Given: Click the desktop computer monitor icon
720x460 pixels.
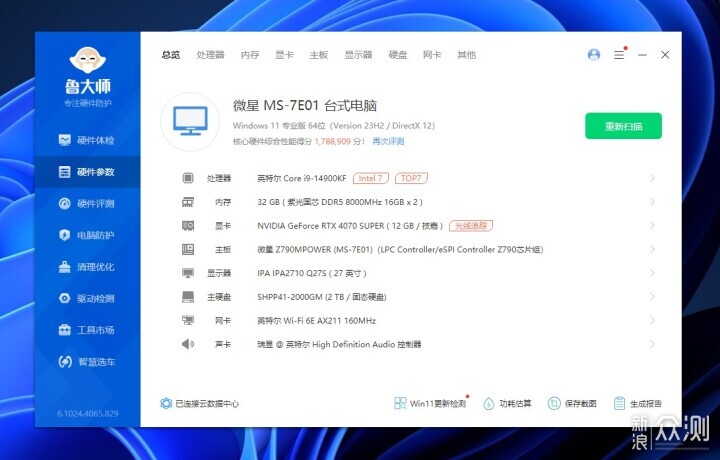Looking at the screenshot, I should (x=190, y=121).
